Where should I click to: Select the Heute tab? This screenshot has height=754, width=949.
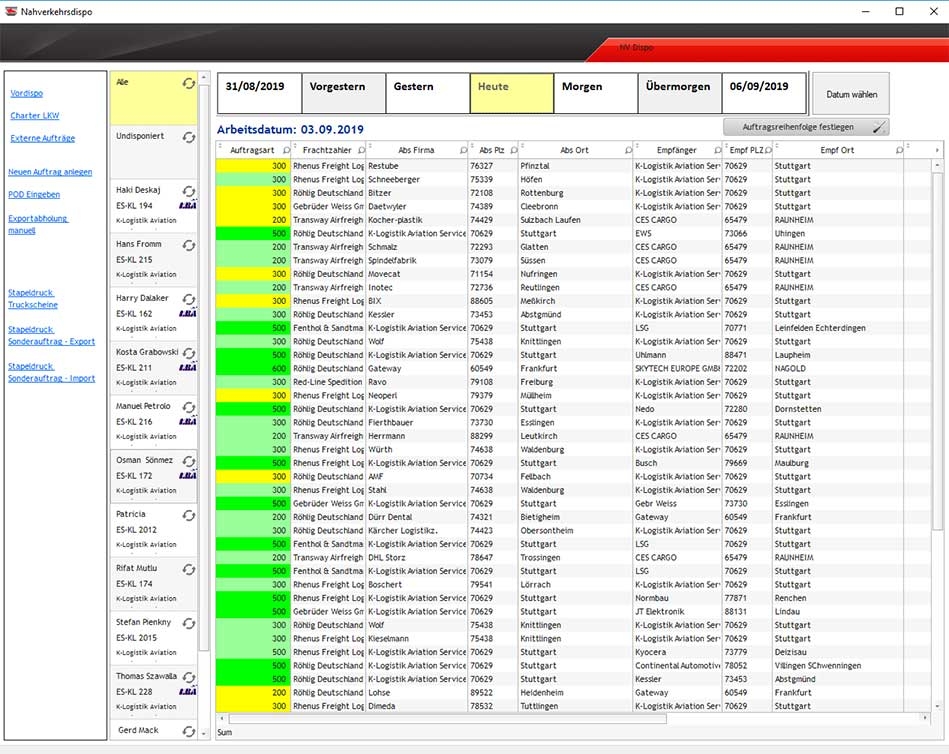coord(512,93)
